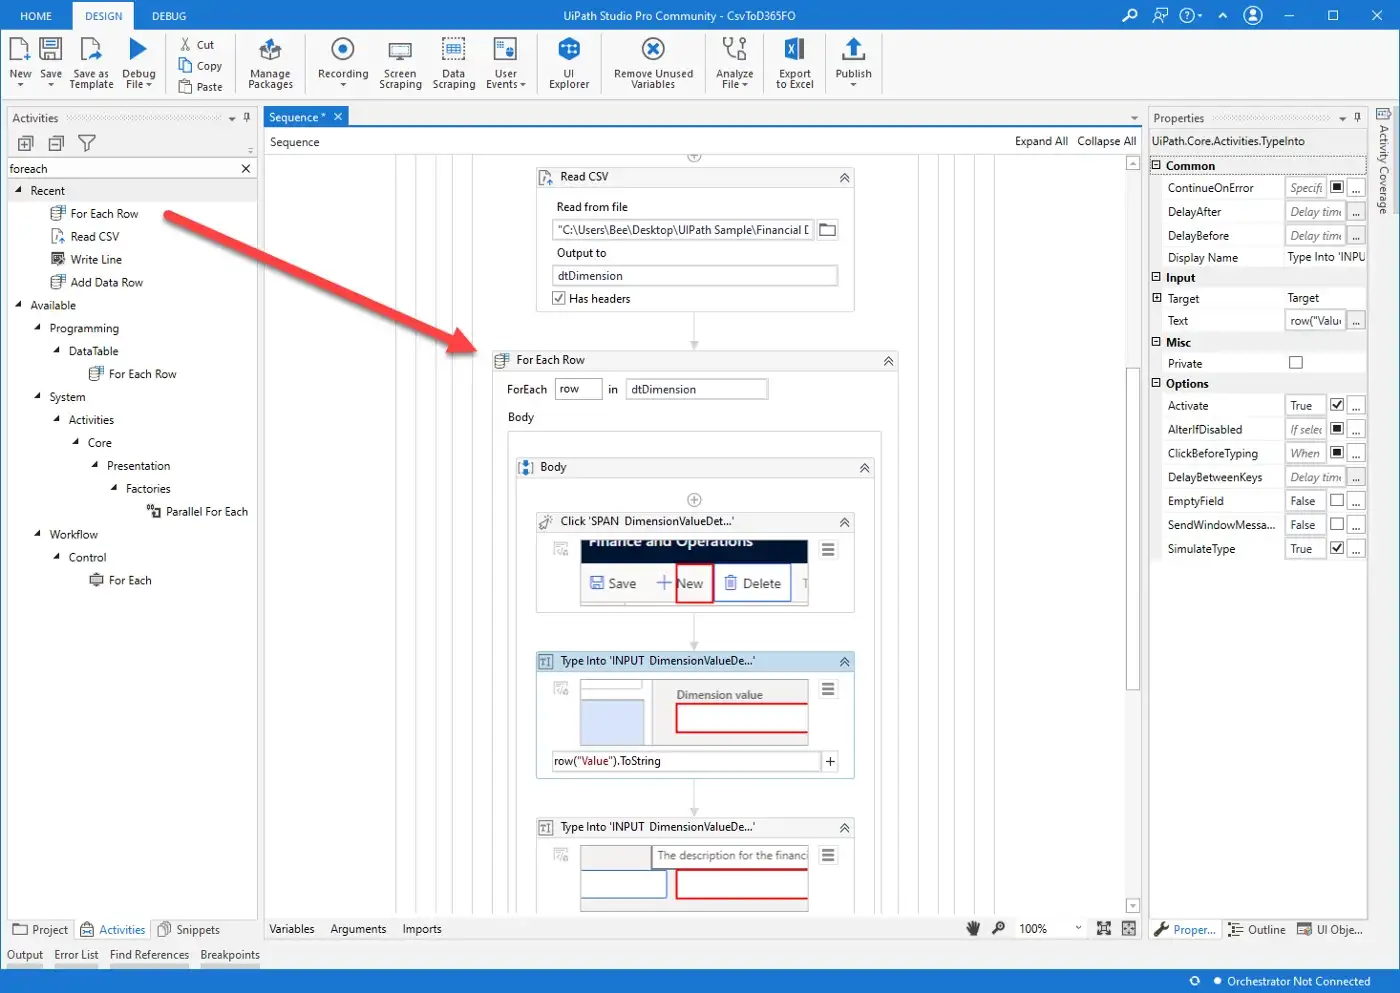Click Save as Template icon
Image resolution: width=1400 pixels, height=993 pixels.
91,49
